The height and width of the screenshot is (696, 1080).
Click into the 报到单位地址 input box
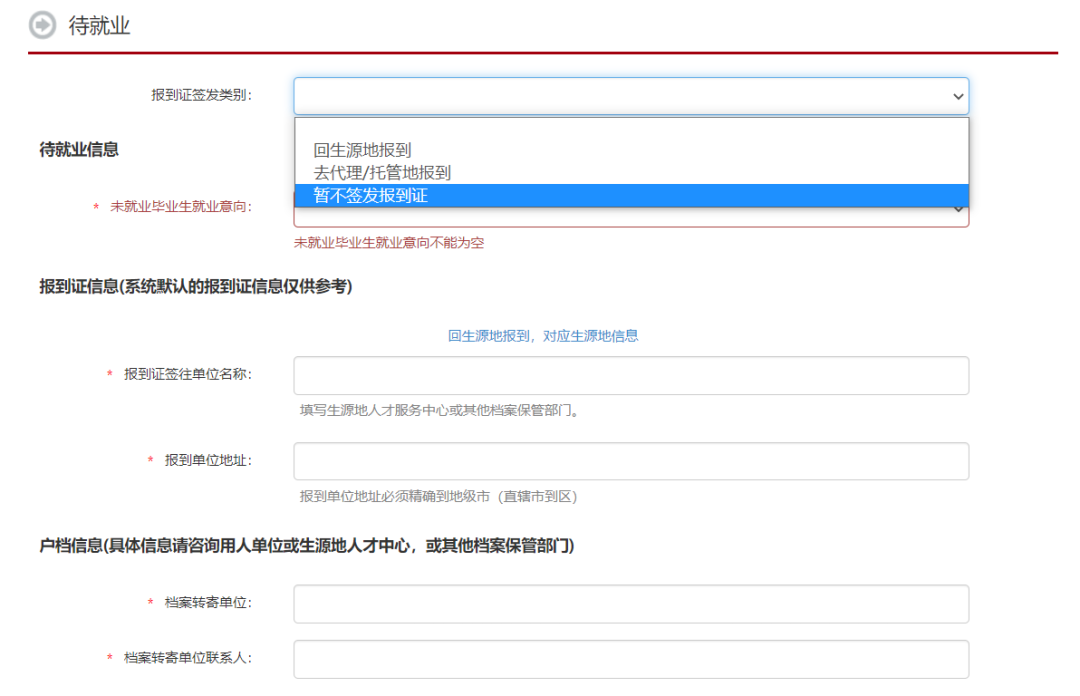click(x=630, y=461)
